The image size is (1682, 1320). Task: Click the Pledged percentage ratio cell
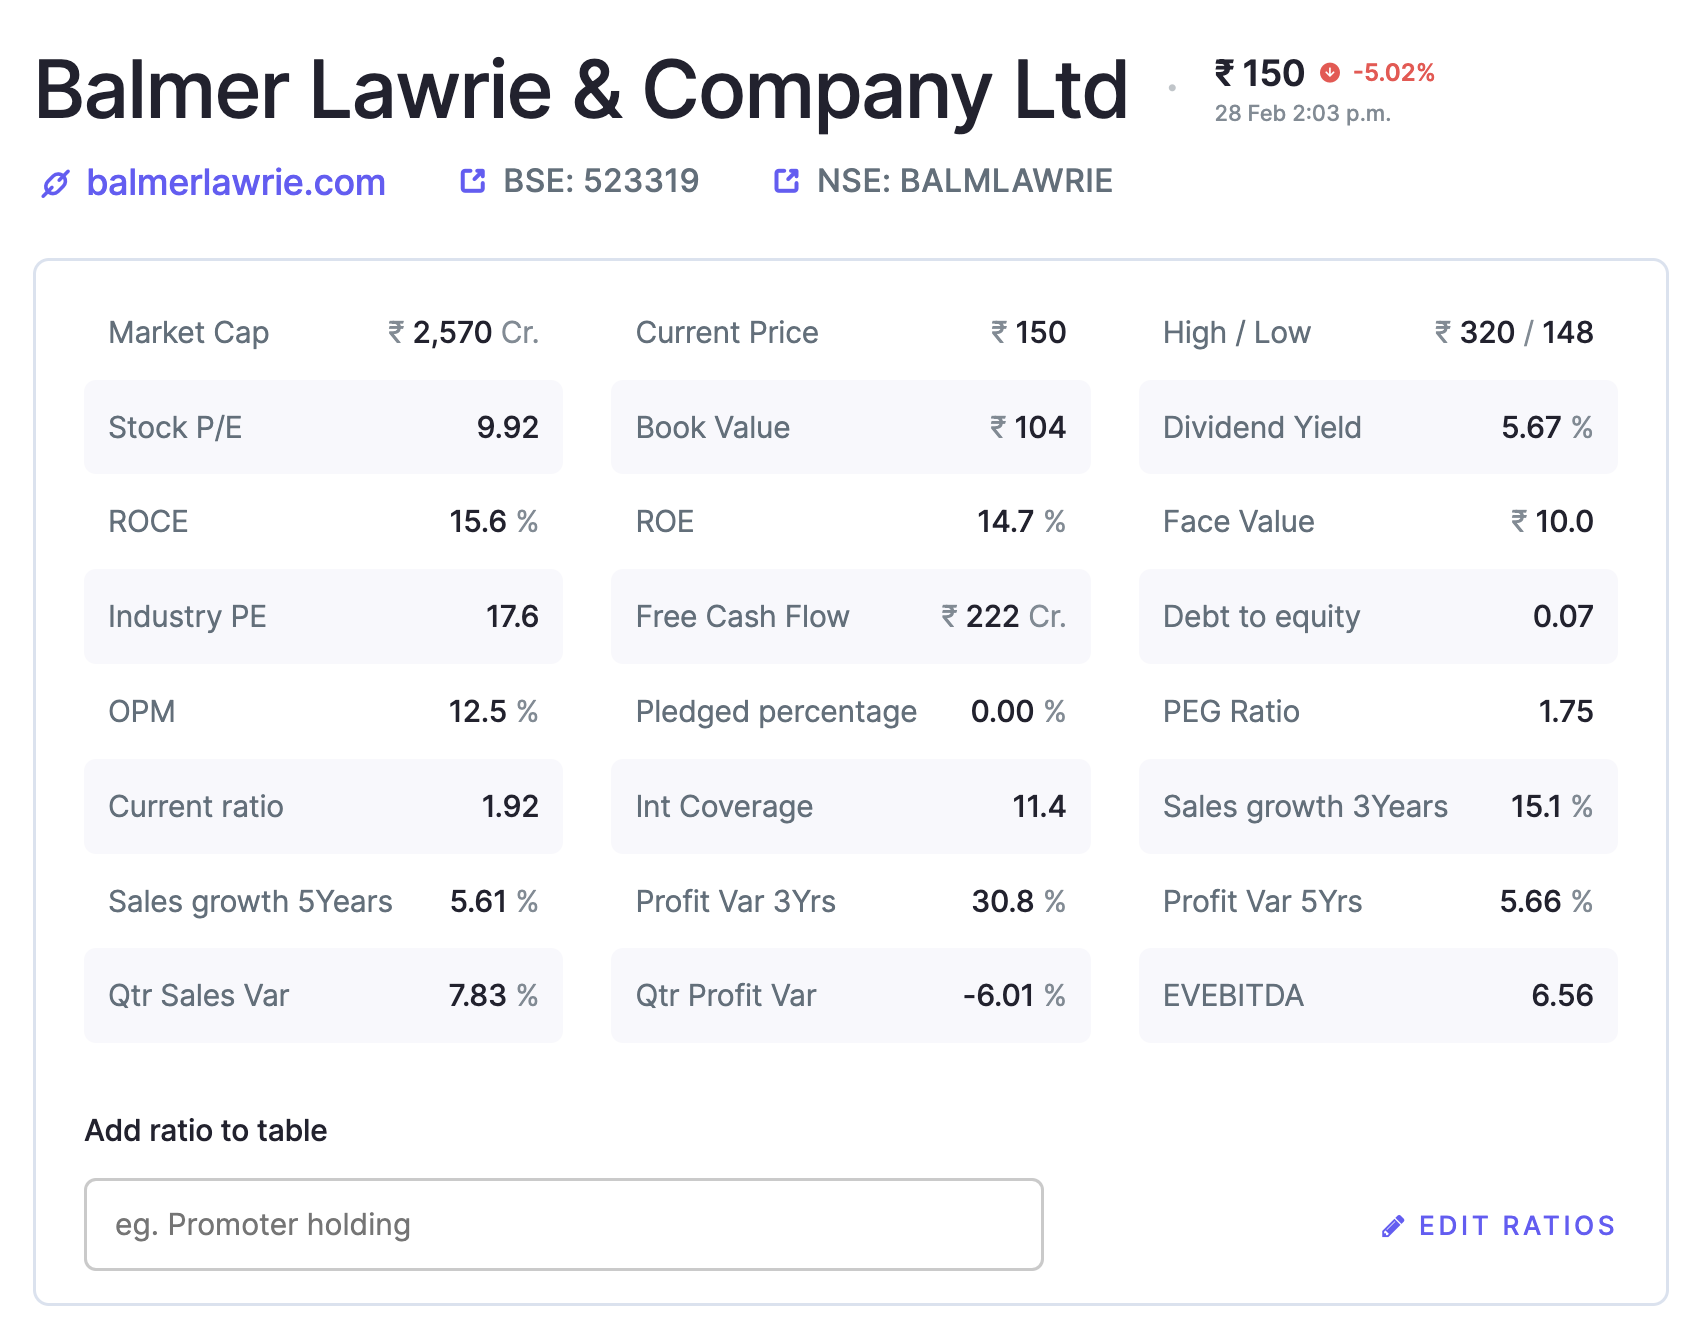(x=850, y=711)
